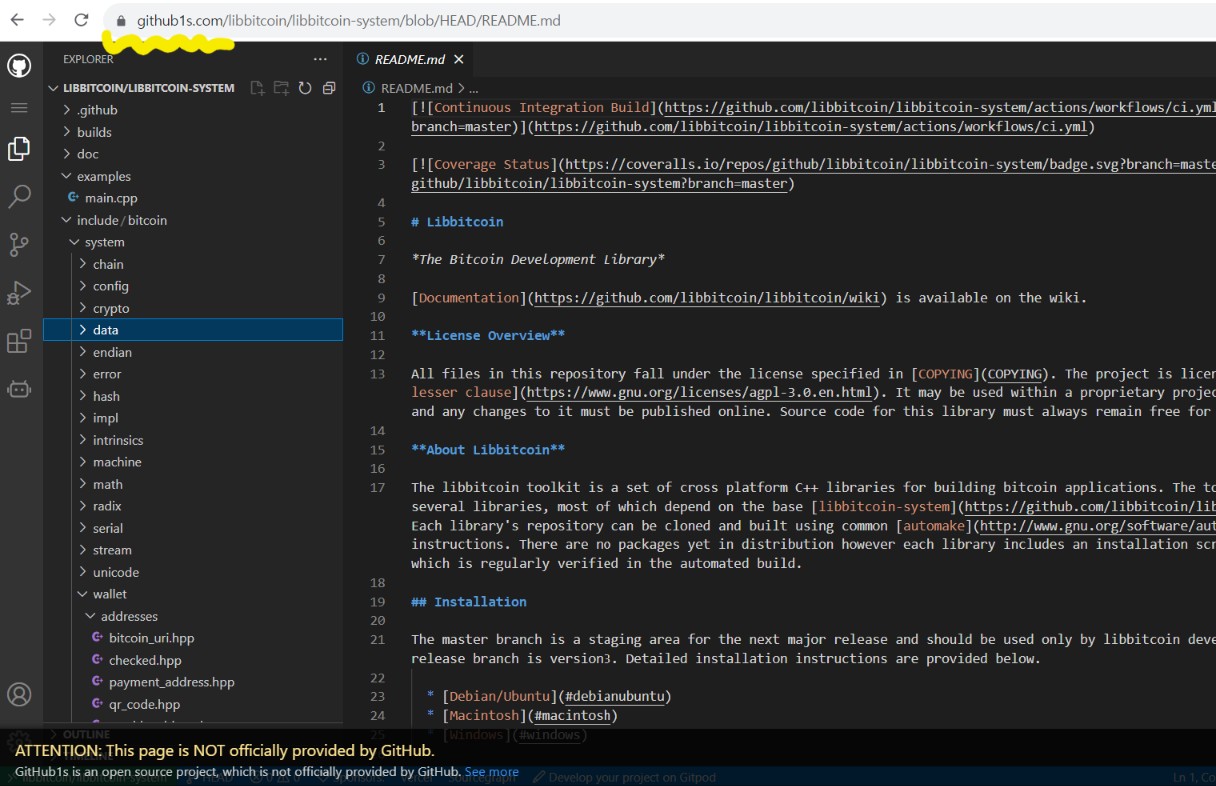Click the browser forward arrow
1216x786 pixels.
49,20
